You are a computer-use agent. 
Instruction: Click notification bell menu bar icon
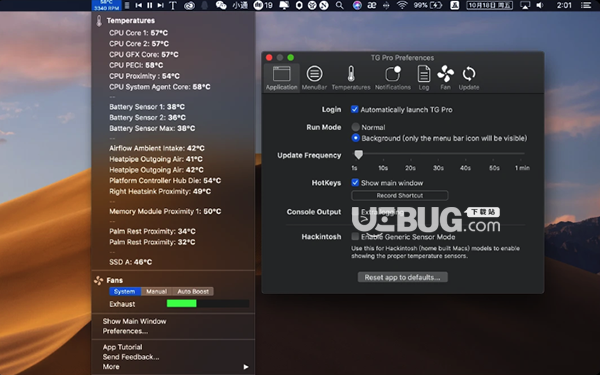point(284,5)
